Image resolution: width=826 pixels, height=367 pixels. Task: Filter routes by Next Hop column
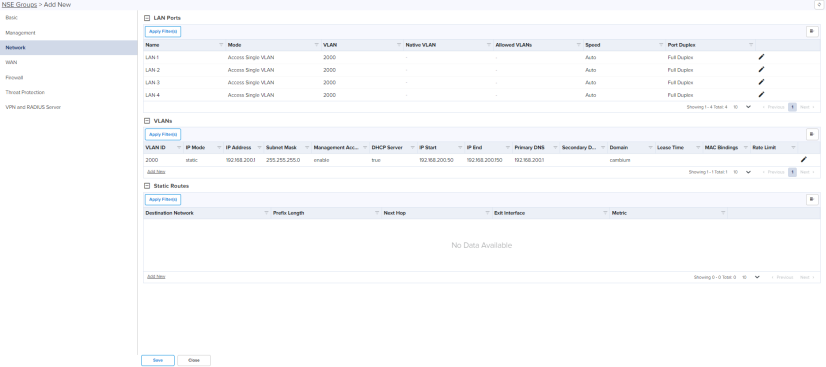coord(487,213)
